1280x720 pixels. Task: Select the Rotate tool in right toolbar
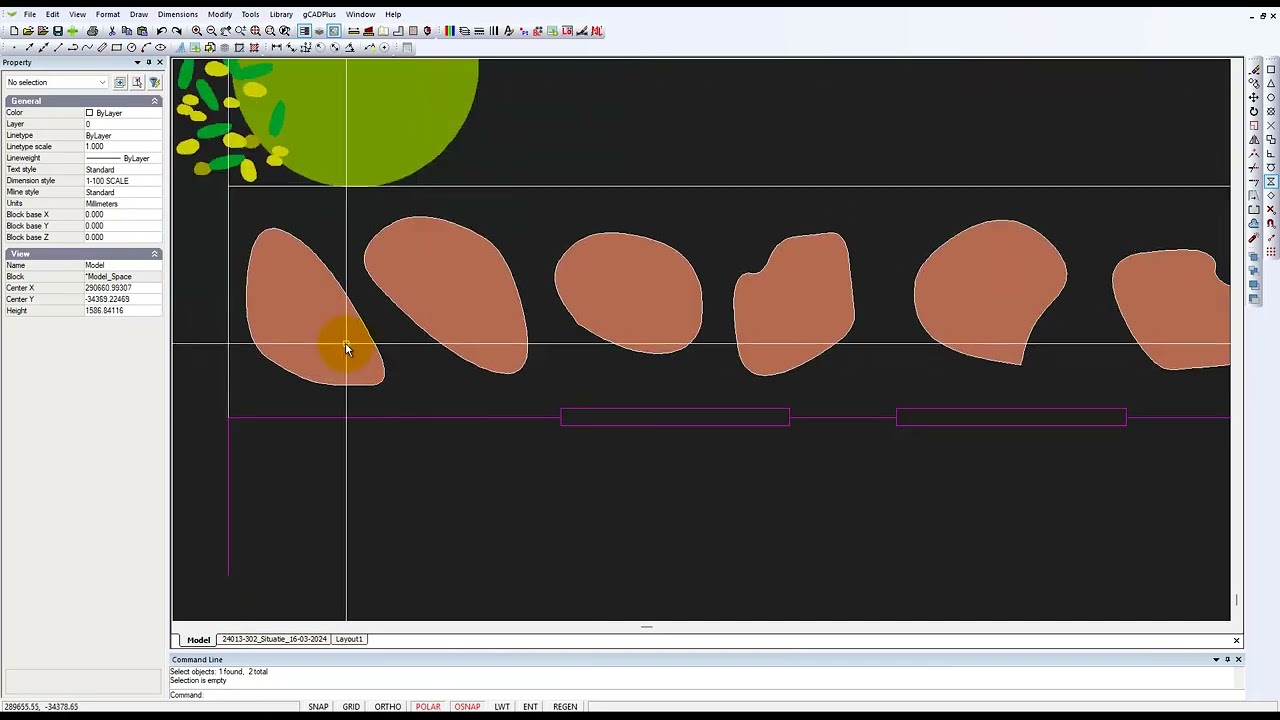1254,111
